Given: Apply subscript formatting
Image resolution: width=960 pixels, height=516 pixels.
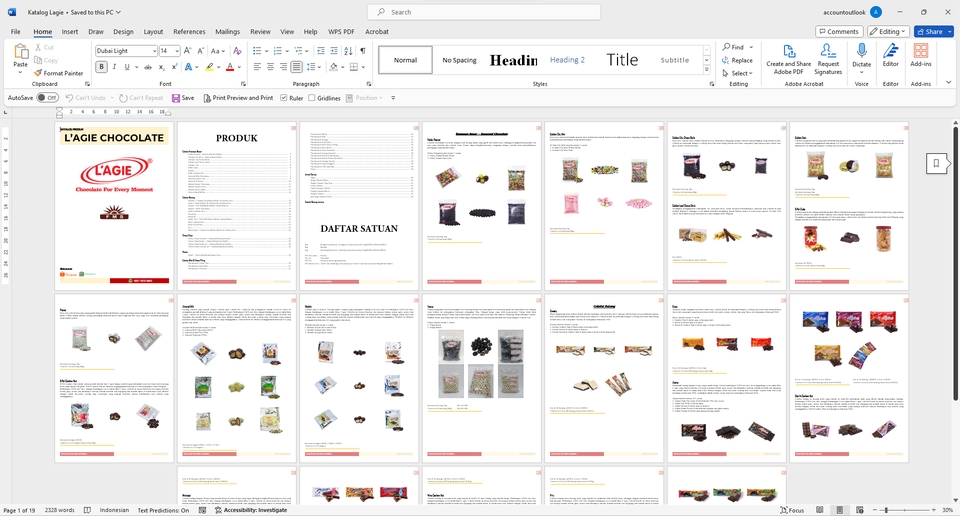Looking at the screenshot, I should 162,67.
